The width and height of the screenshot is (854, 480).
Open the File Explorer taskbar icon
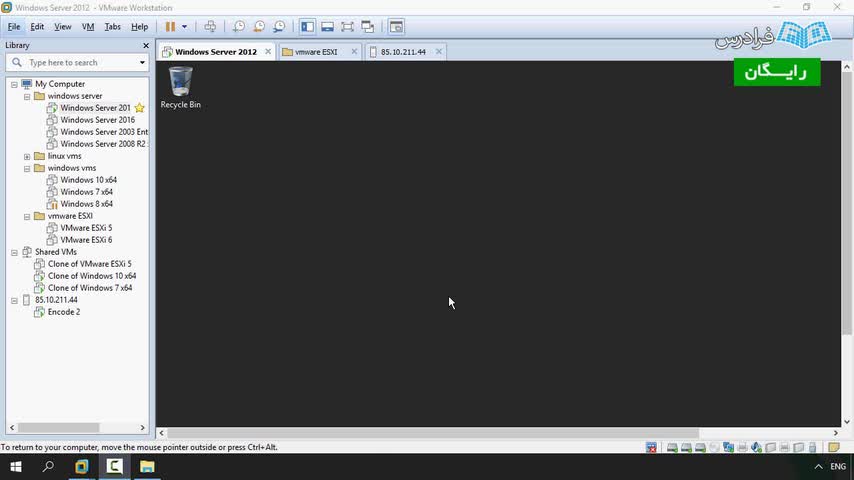147,467
